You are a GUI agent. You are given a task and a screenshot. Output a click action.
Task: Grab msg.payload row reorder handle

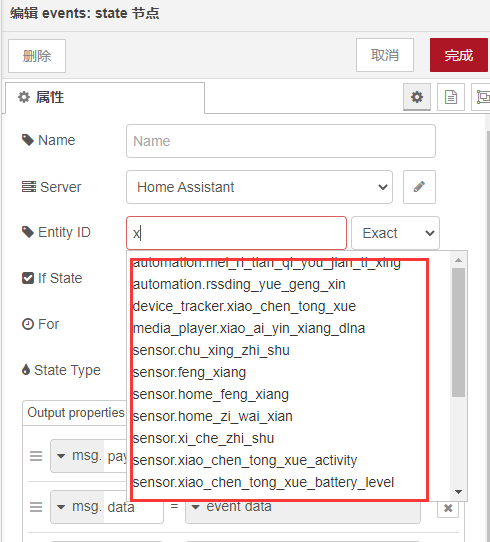pyautogui.click(x=36, y=456)
